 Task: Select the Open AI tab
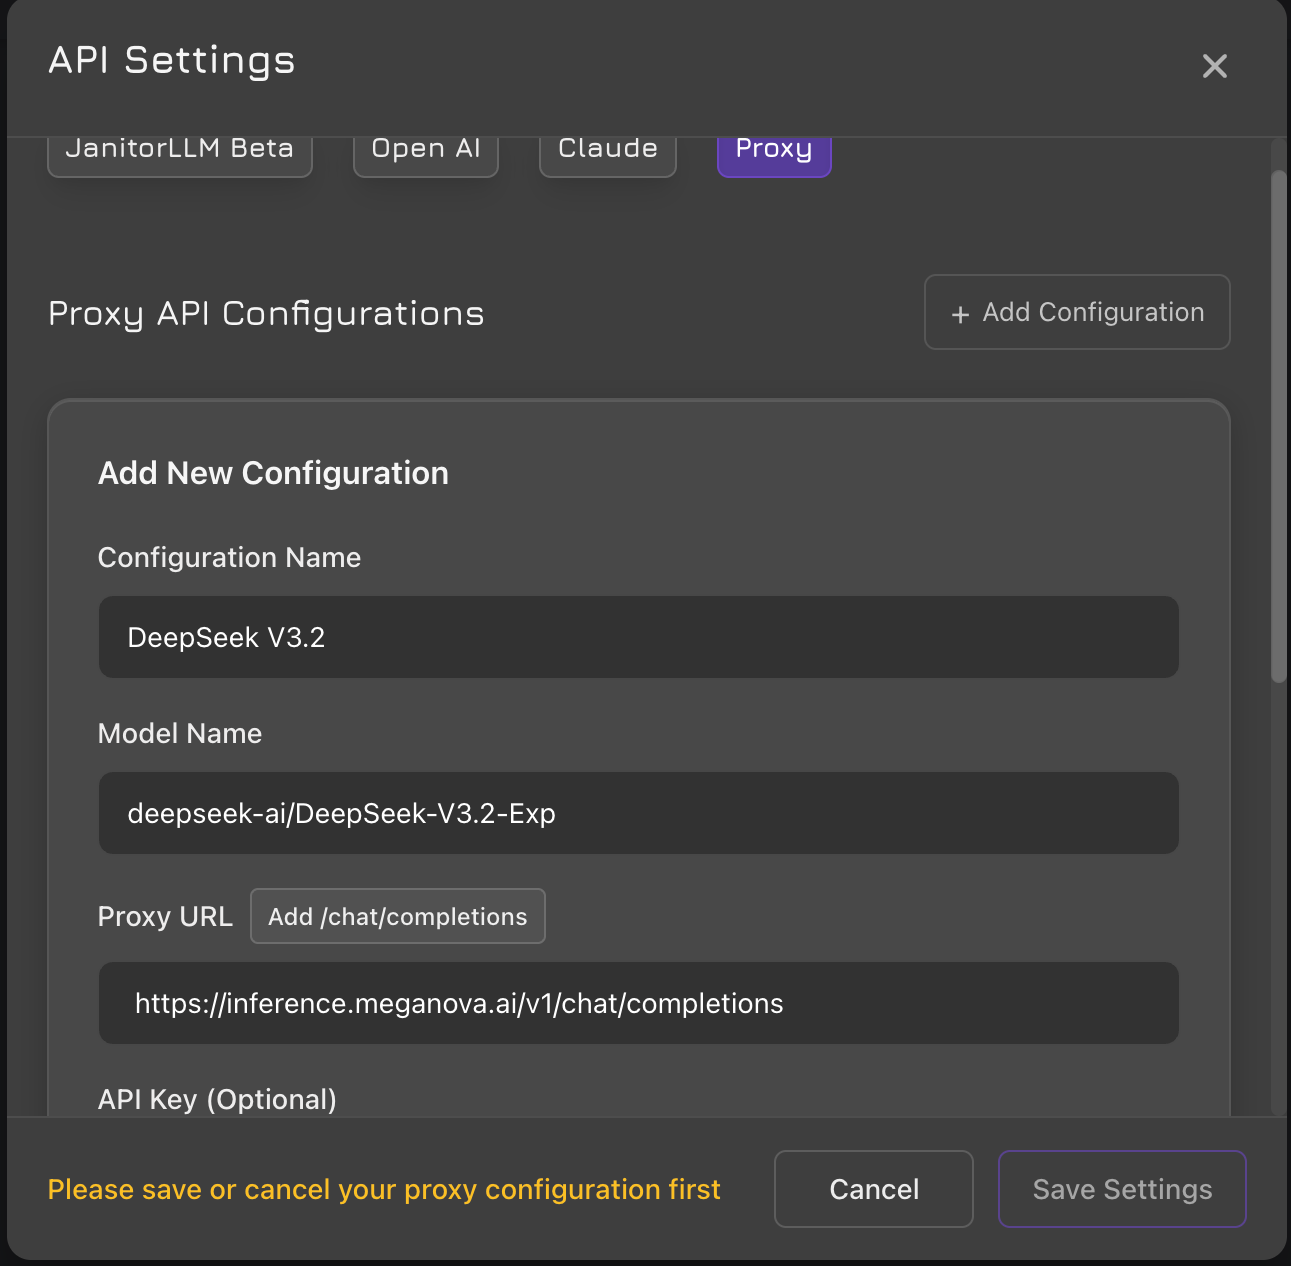click(426, 152)
